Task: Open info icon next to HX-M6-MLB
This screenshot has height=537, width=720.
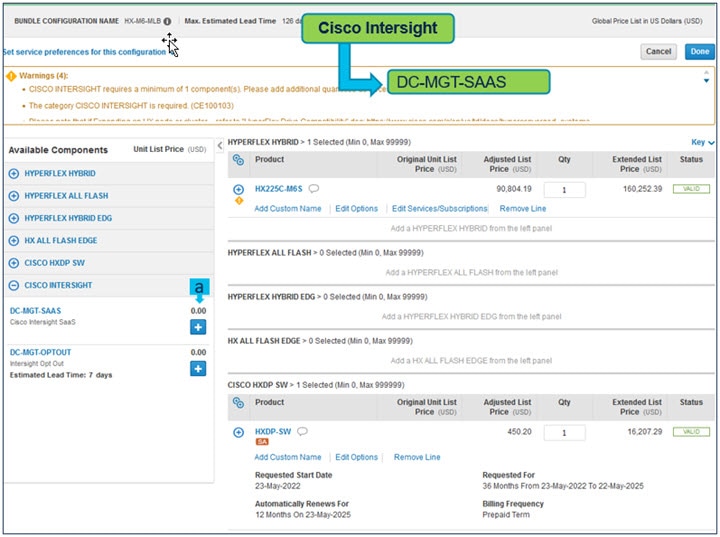Action: 168,21
